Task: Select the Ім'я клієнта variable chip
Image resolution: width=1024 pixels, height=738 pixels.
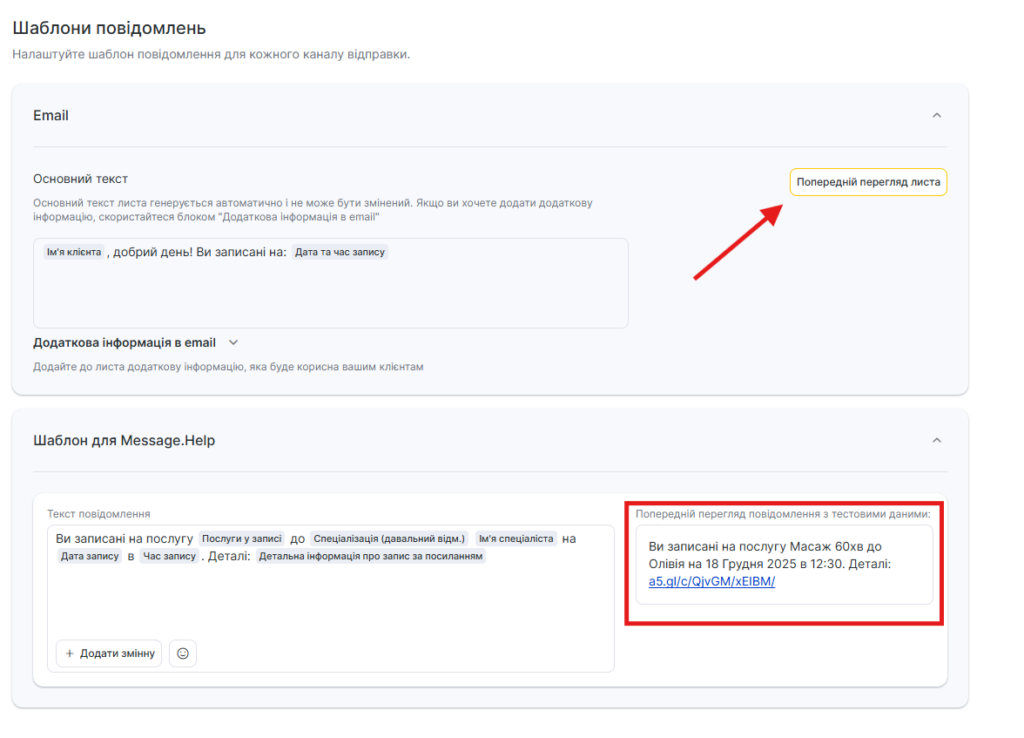Action: point(73,252)
